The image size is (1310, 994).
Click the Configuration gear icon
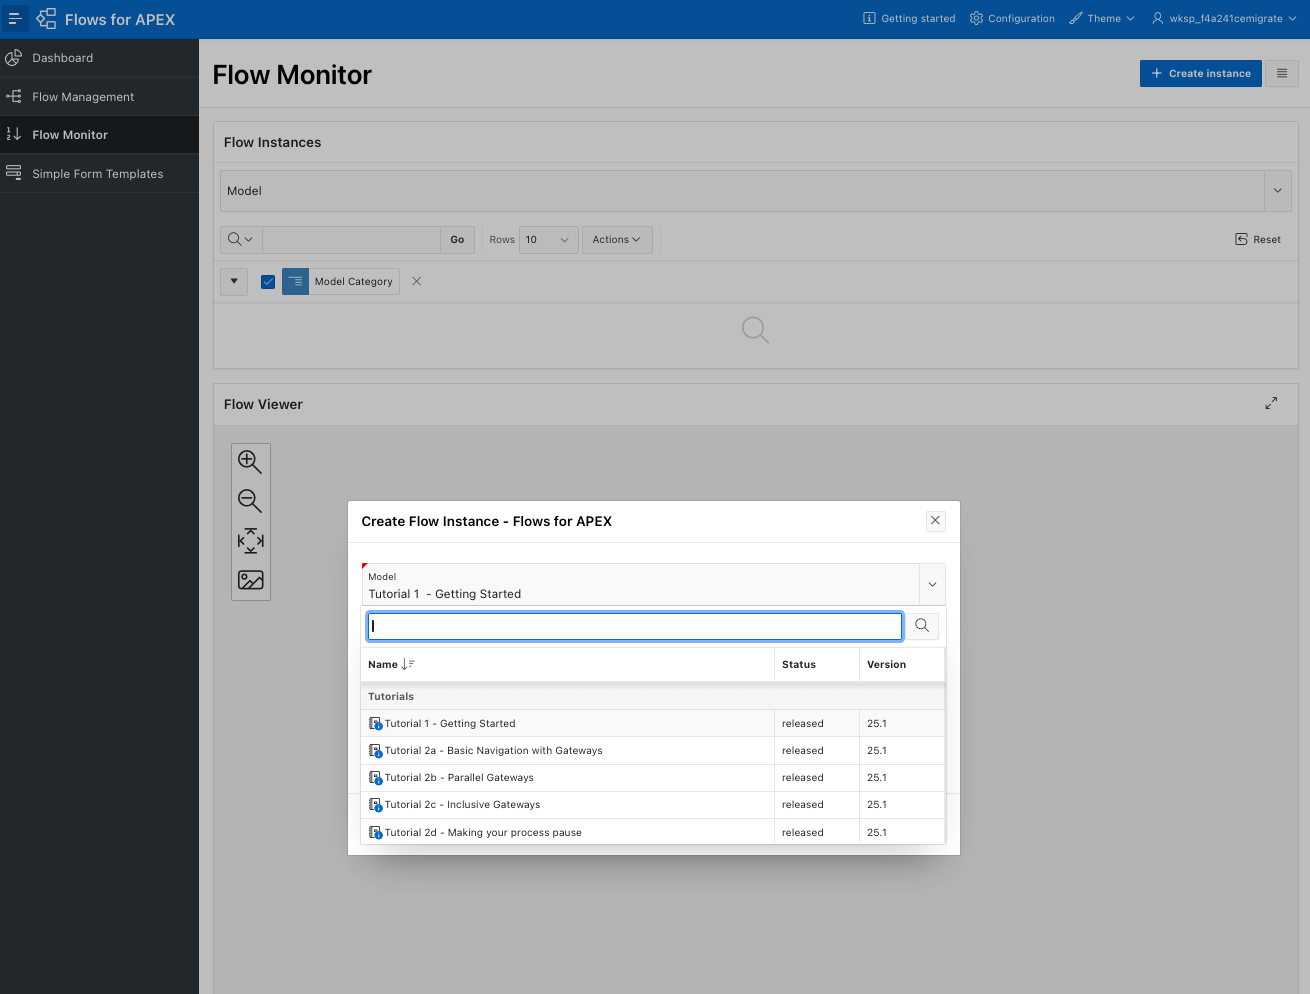click(976, 18)
